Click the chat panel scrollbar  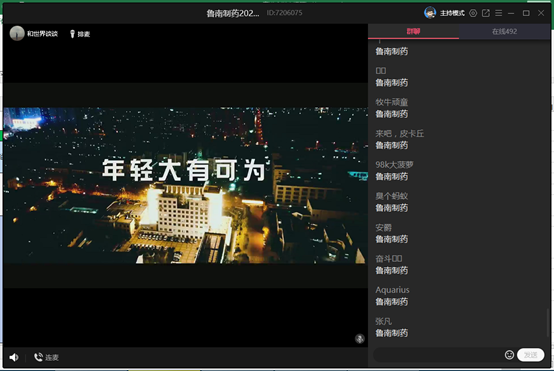(x=548, y=323)
